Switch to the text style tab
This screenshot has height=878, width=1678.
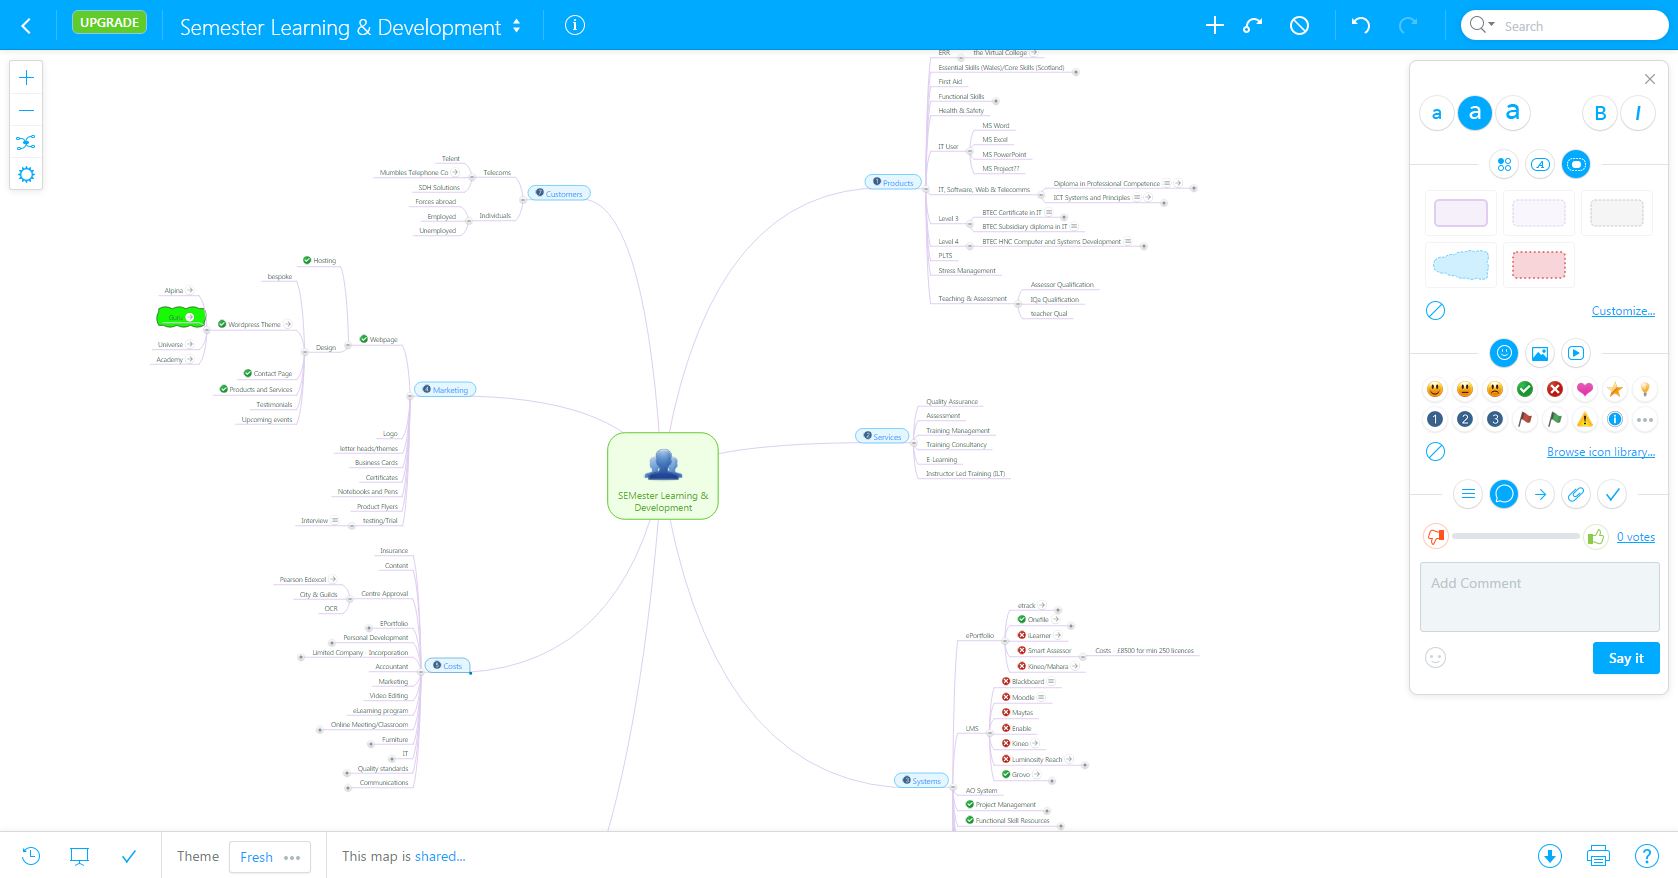pyautogui.click(x=1540, y=164)
